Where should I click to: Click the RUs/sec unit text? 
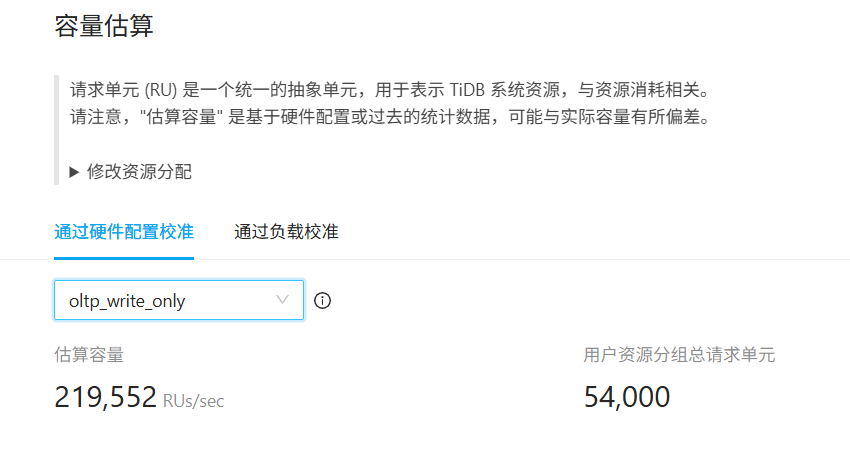(193, 401)
